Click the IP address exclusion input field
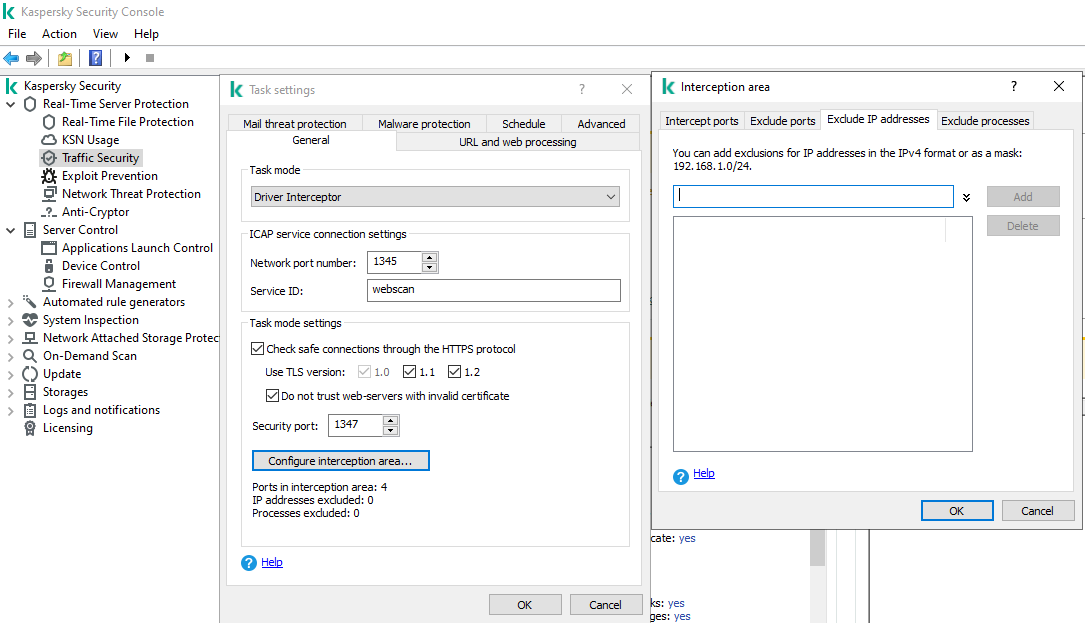 813,197
